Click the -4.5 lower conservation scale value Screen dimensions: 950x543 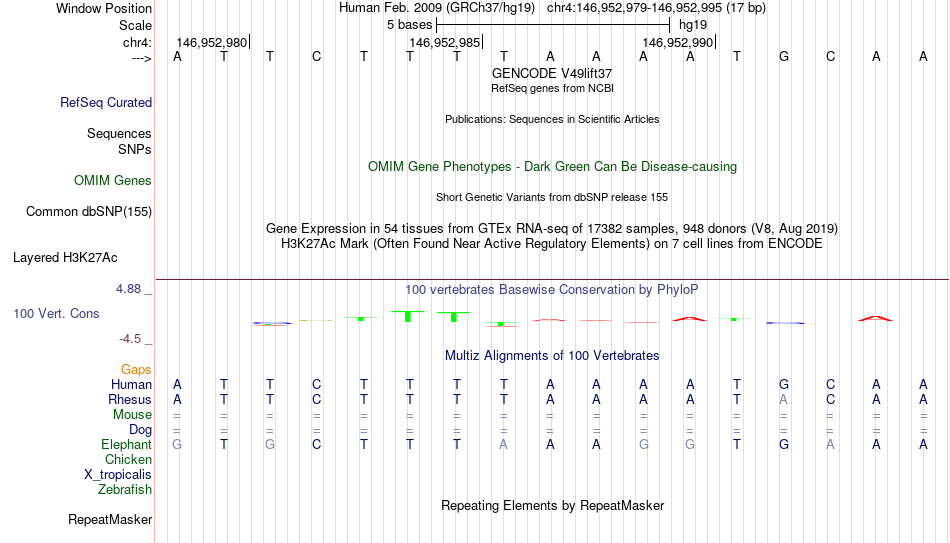point(130,339)
